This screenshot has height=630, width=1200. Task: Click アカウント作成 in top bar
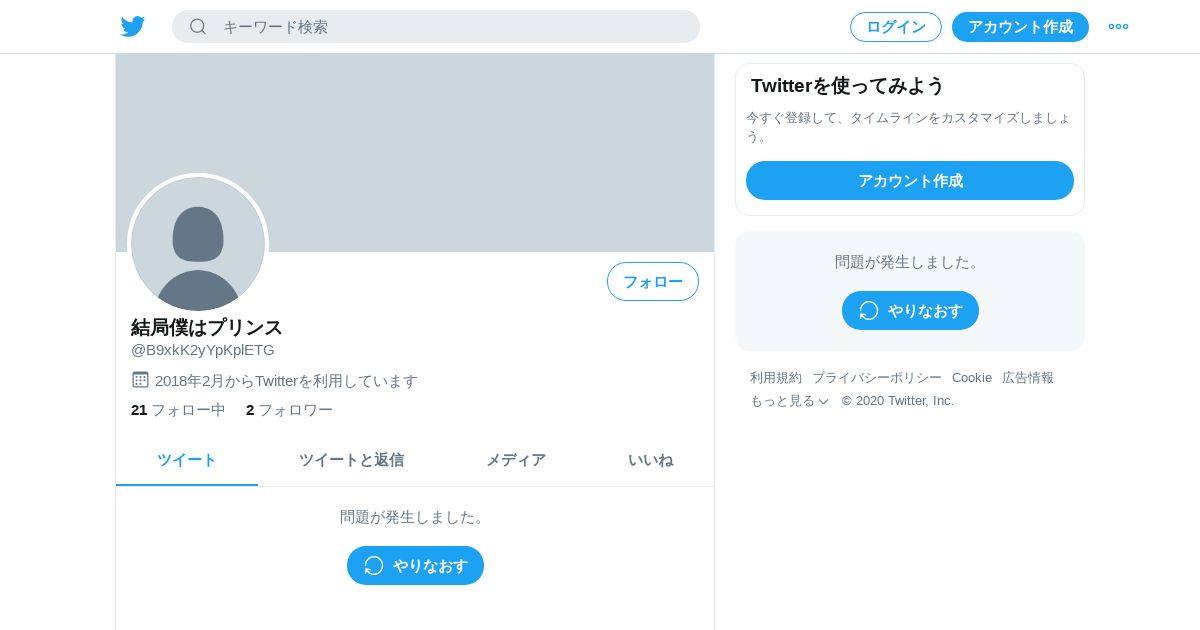(1020, 27)
